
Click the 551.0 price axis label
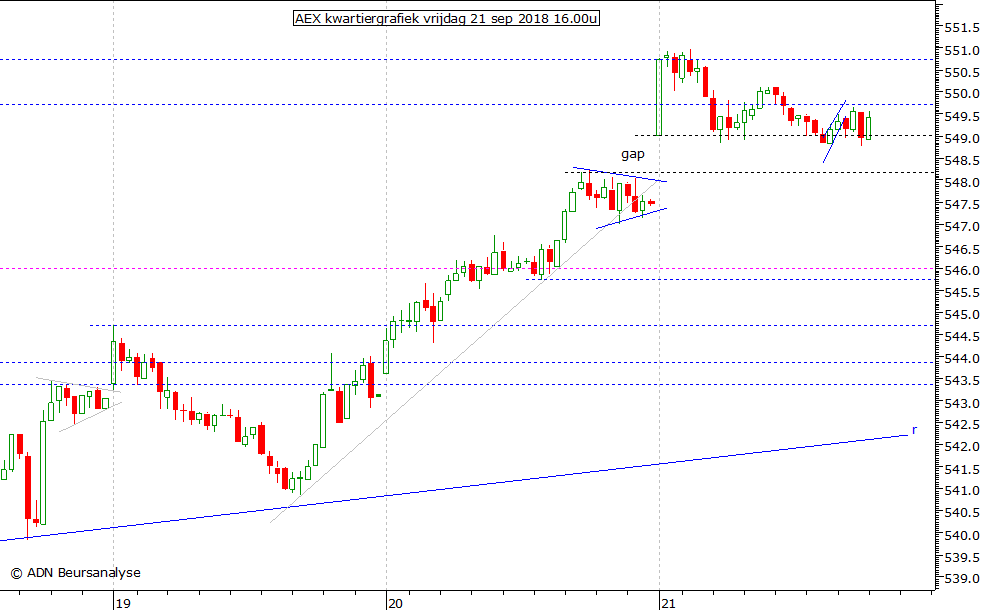click(962, 51)
